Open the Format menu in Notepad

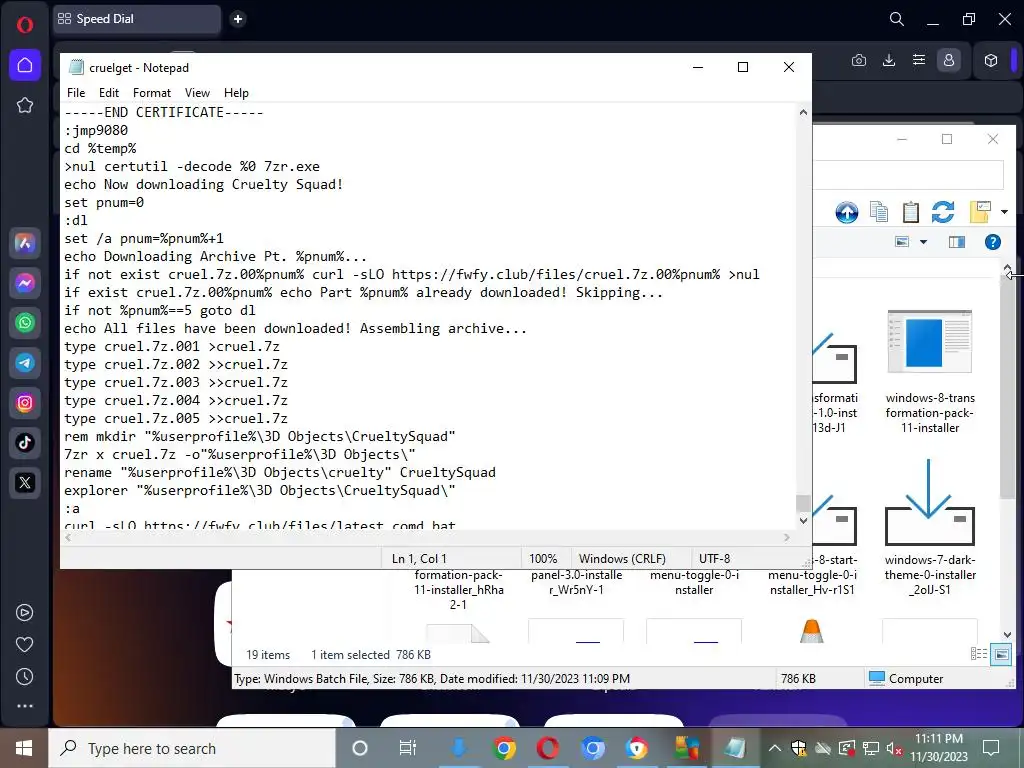coord(152,93)
